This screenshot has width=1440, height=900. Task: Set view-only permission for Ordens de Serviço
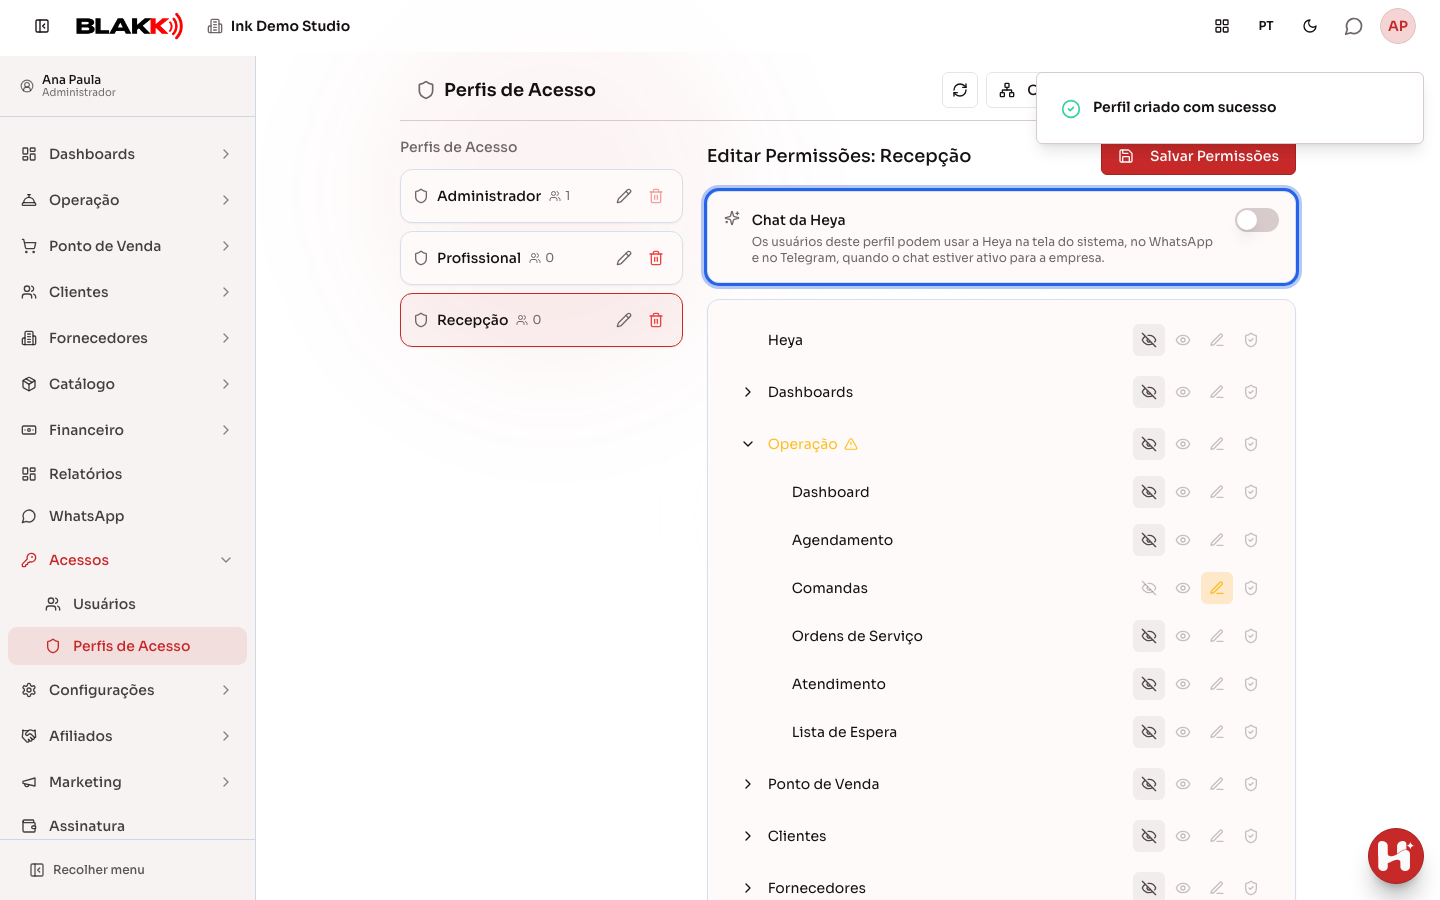(x=1183, y=636)
